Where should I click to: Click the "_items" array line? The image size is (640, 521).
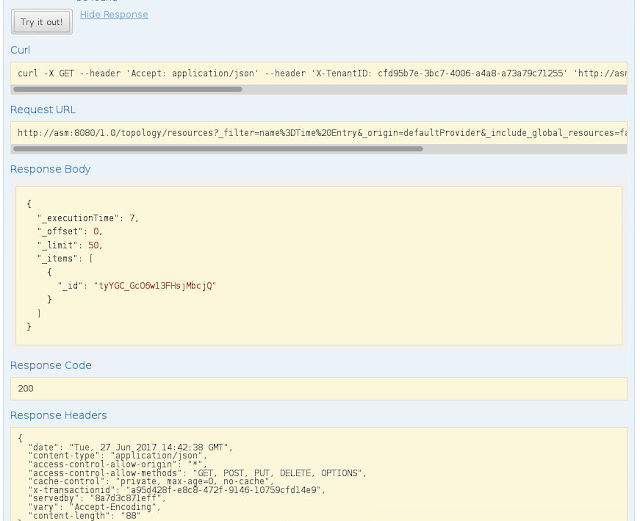coord(65,259)
